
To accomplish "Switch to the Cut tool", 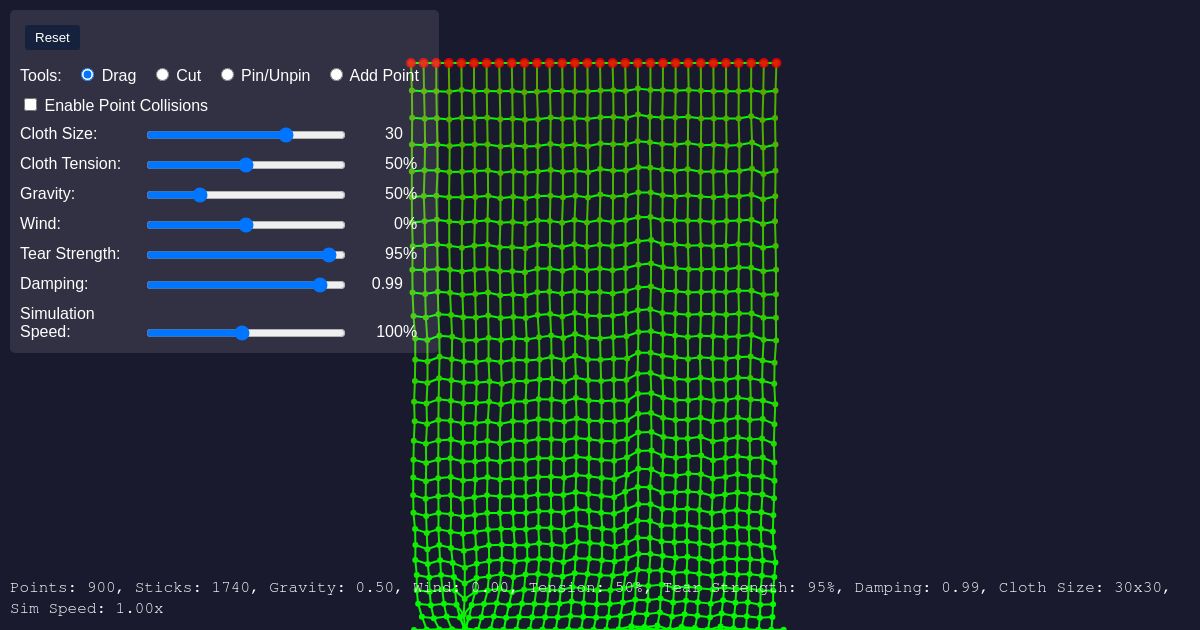I will coord(162,75).
